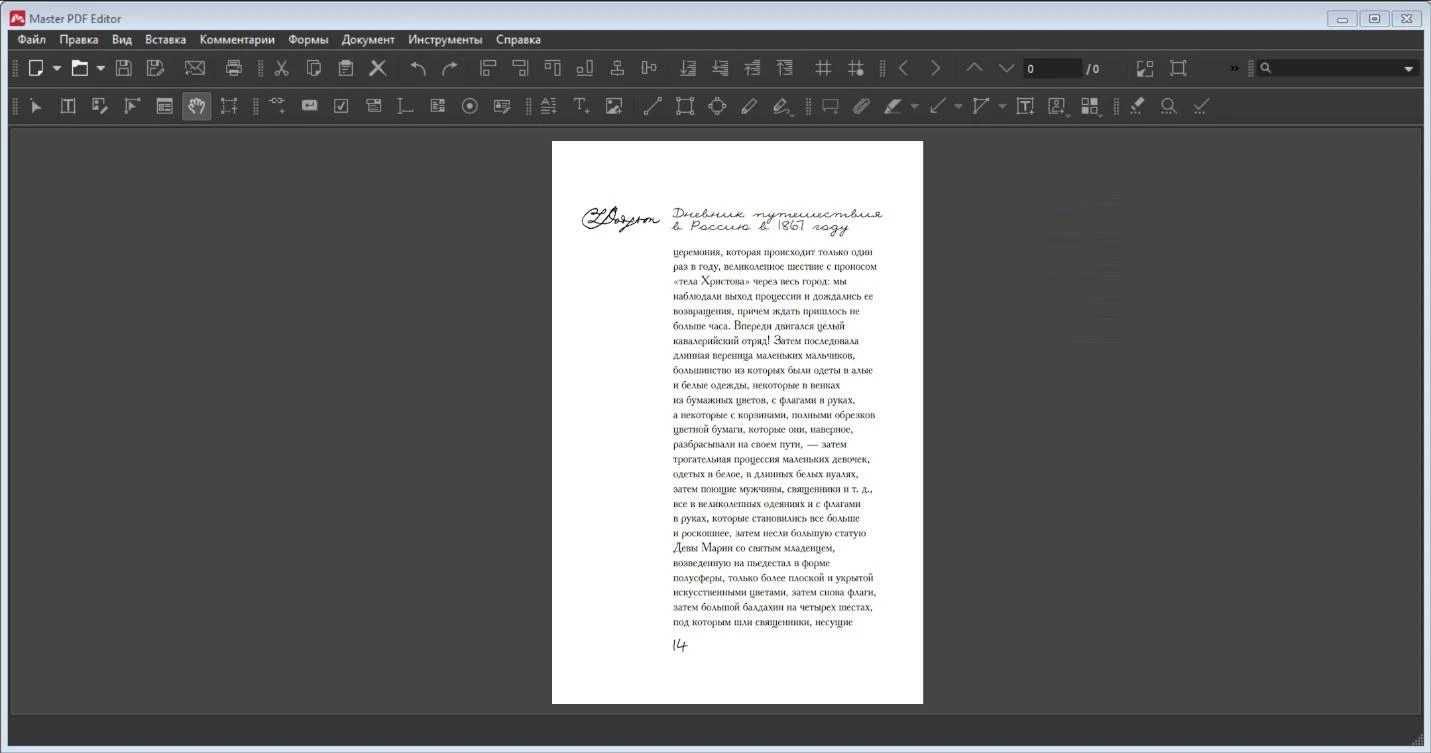Select the Text Box comment tool

click(1025, 106)
